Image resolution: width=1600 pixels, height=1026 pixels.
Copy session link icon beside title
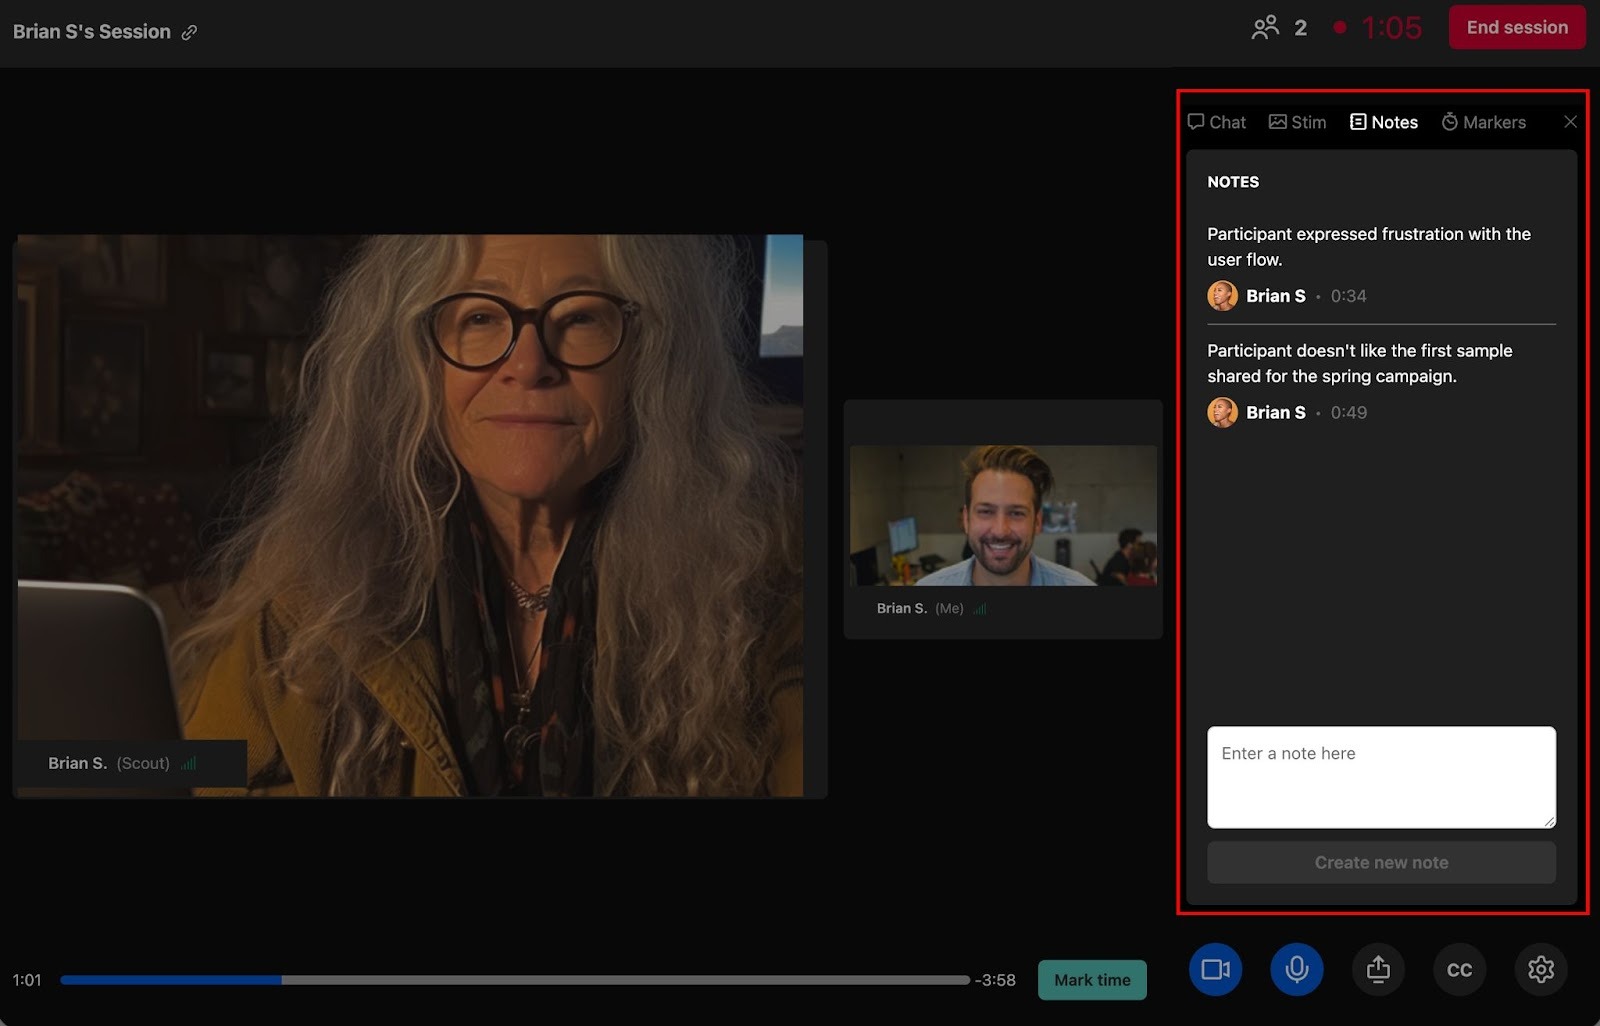(189, 32)
